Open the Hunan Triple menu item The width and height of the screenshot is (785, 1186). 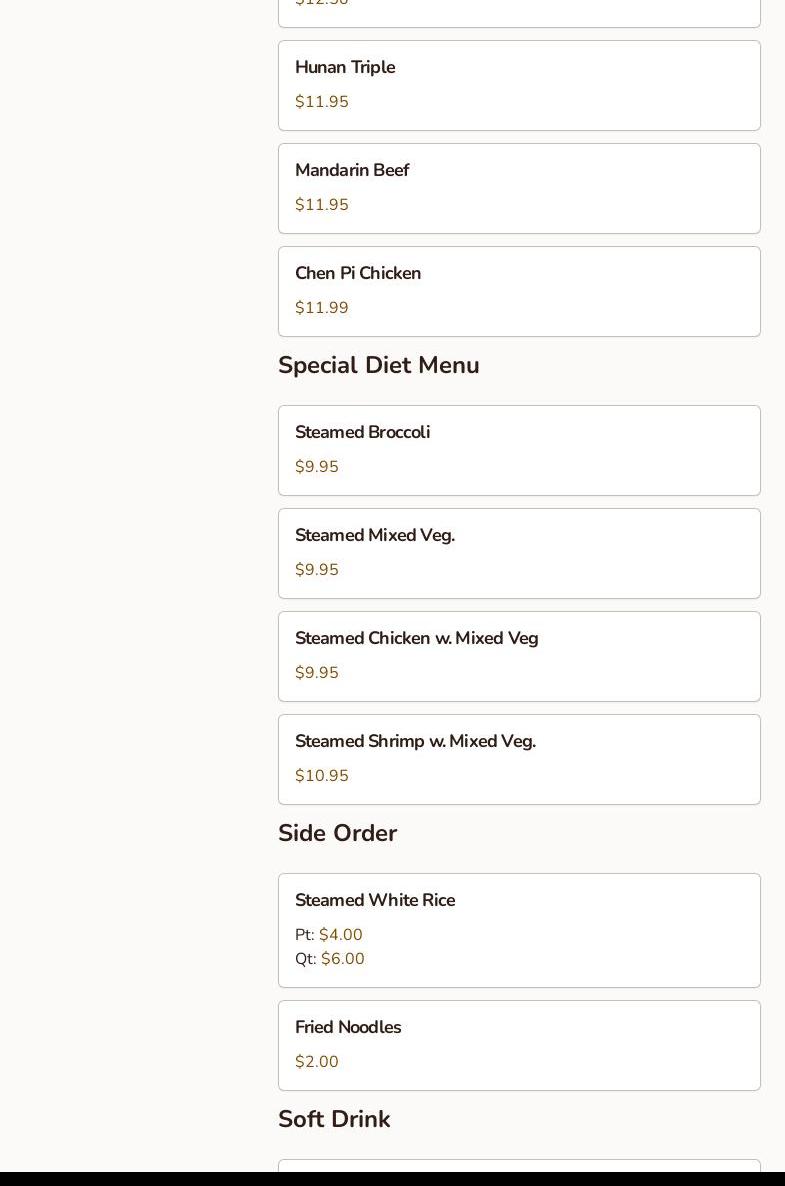345,68
